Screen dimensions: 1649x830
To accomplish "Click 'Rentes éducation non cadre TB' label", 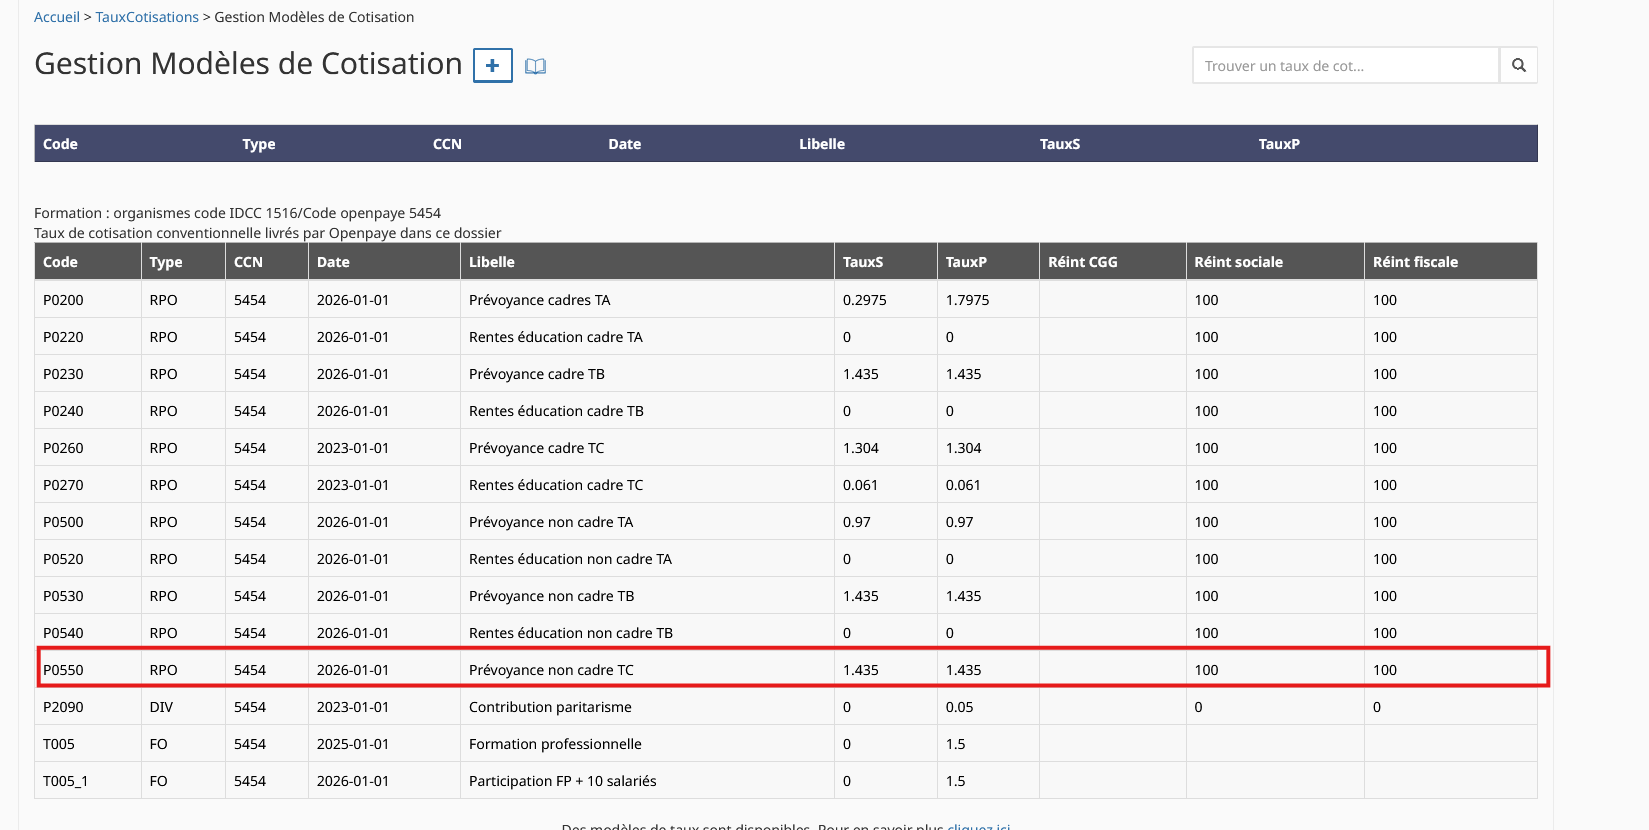I will click(571, 633).
